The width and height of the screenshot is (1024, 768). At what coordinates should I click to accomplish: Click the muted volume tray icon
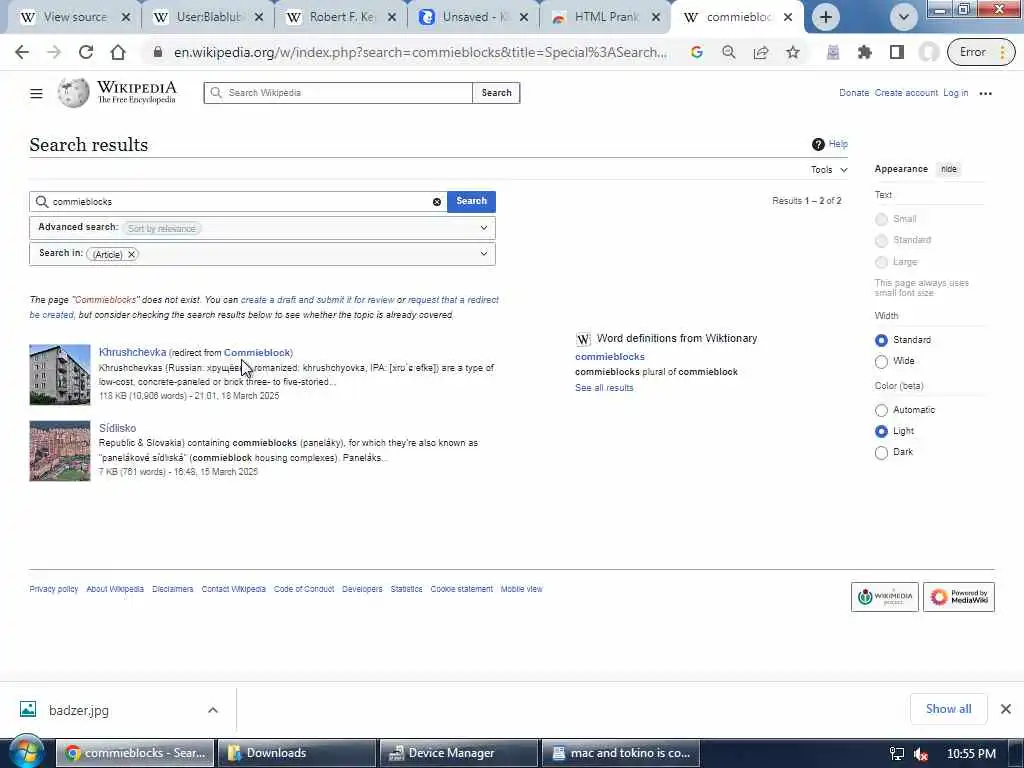(921, 754)
